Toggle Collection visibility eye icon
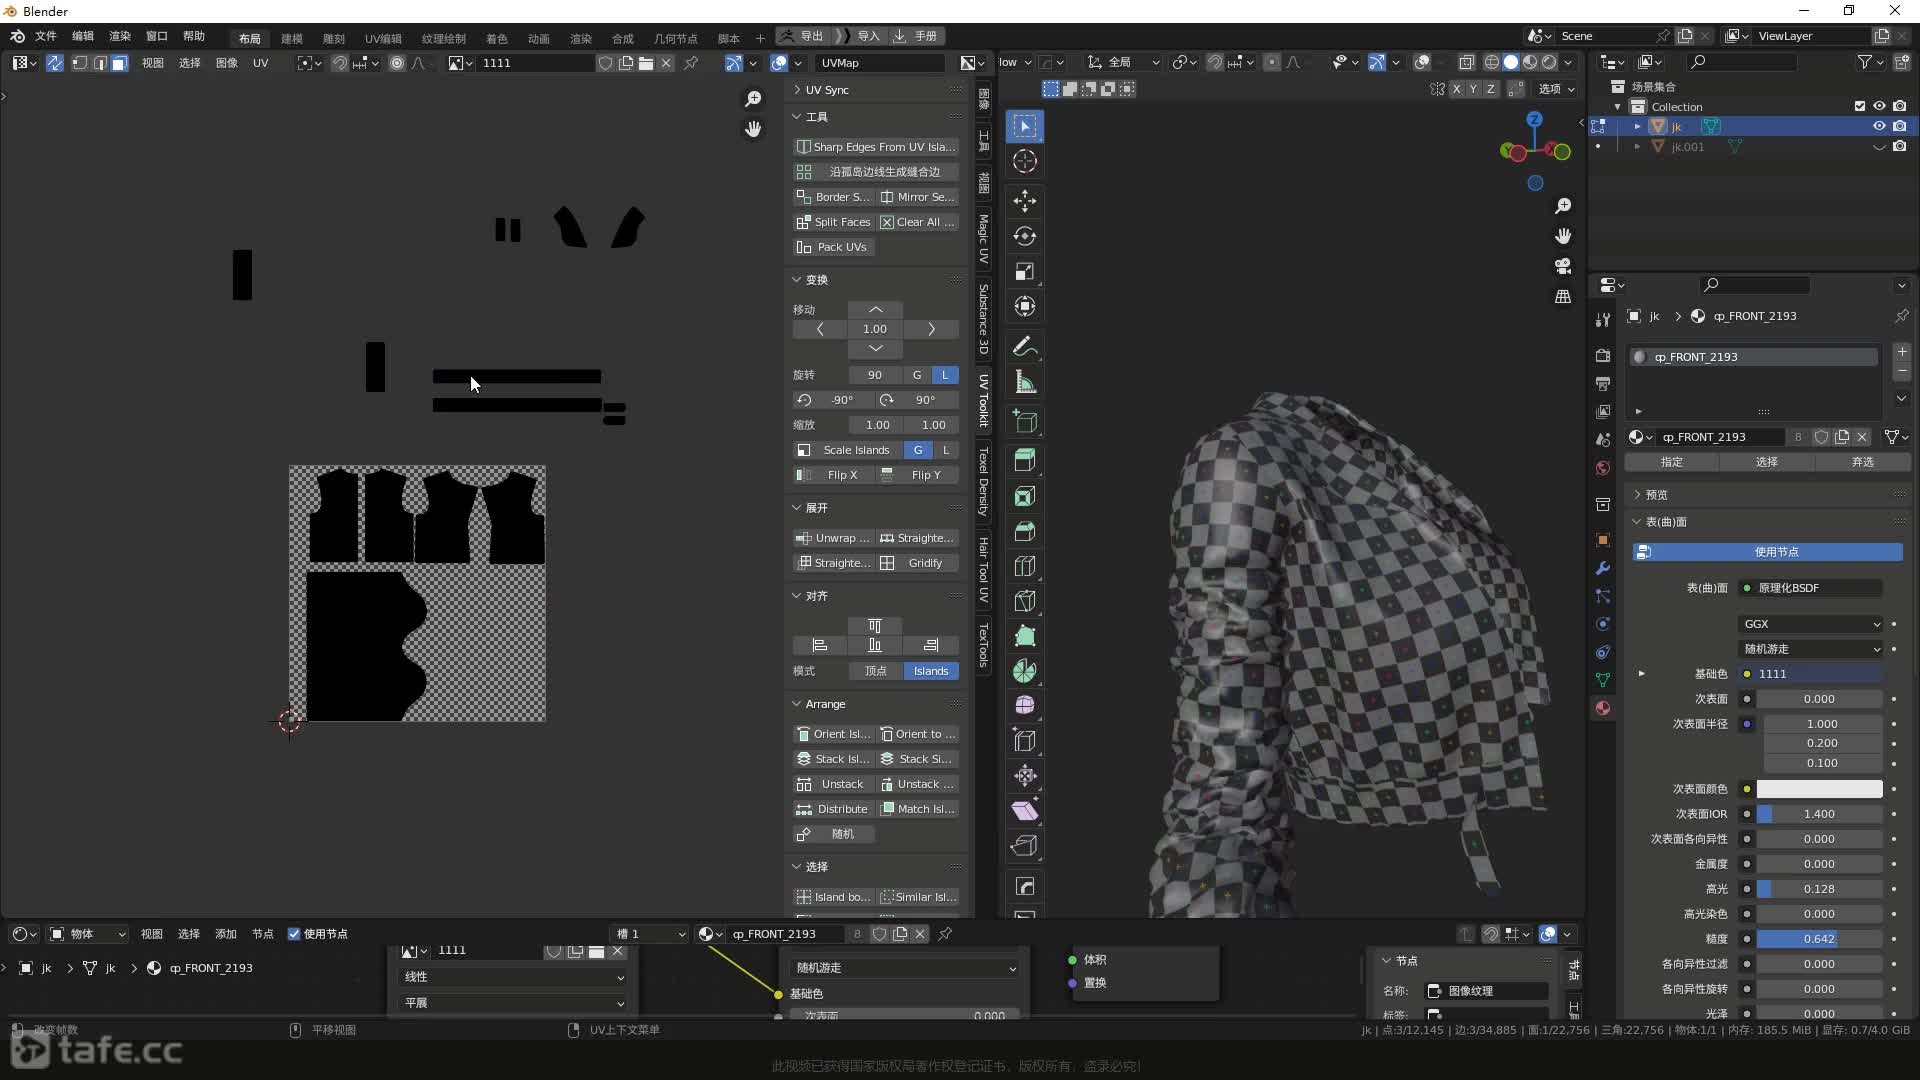 [1879, 106]
